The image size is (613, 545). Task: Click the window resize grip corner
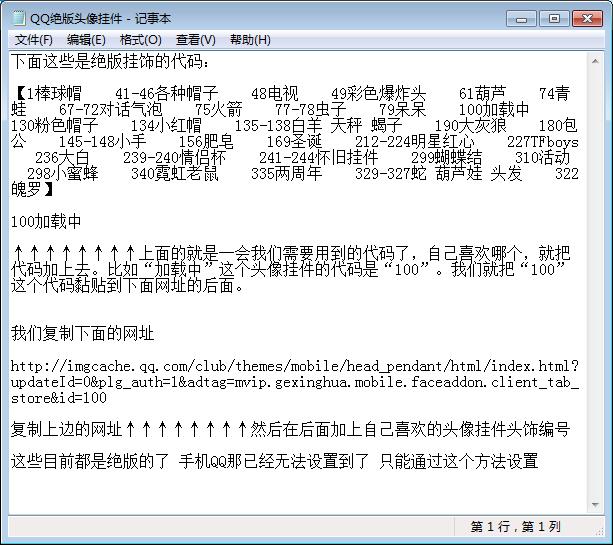tap(598, 531)
